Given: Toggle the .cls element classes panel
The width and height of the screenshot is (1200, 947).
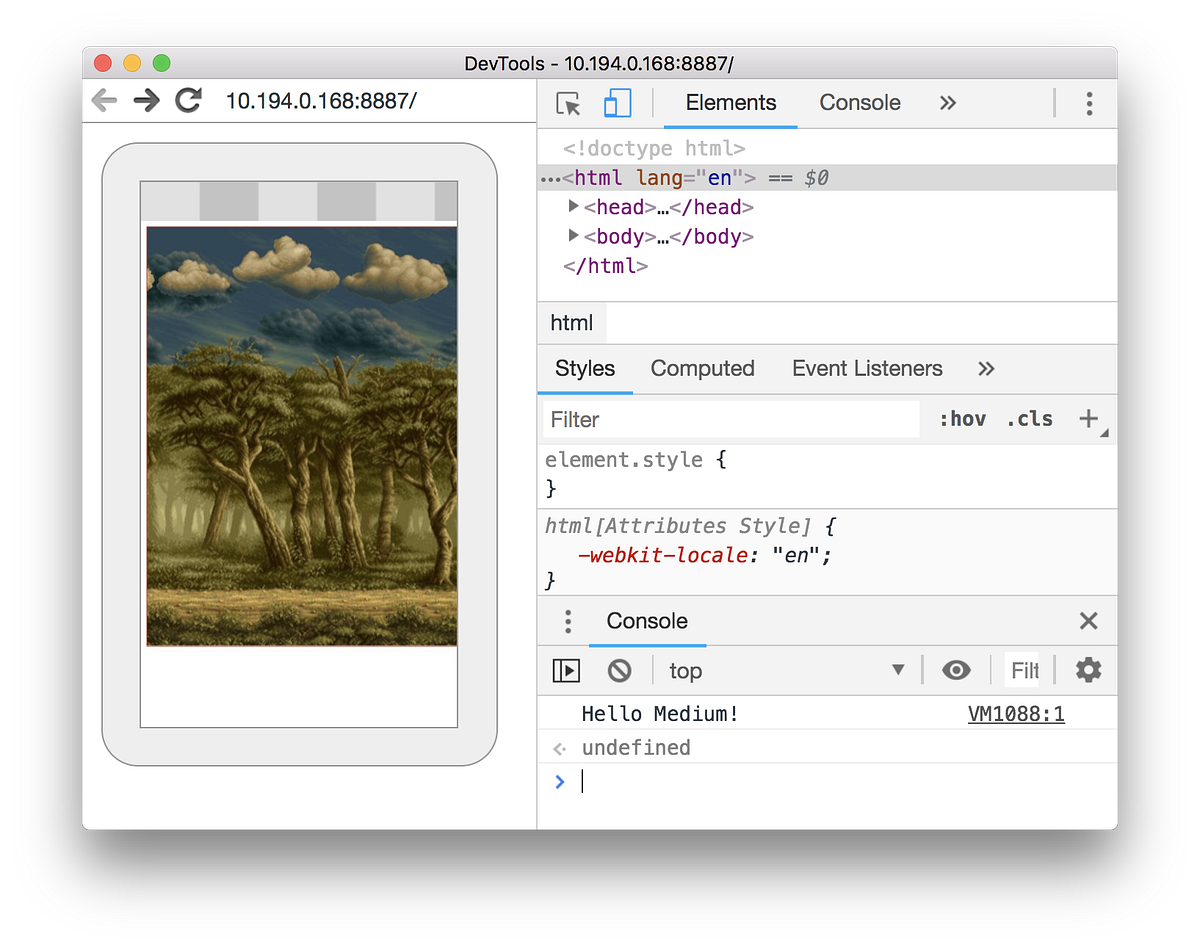Looking at the screenshot, I should click(1029, 418).
